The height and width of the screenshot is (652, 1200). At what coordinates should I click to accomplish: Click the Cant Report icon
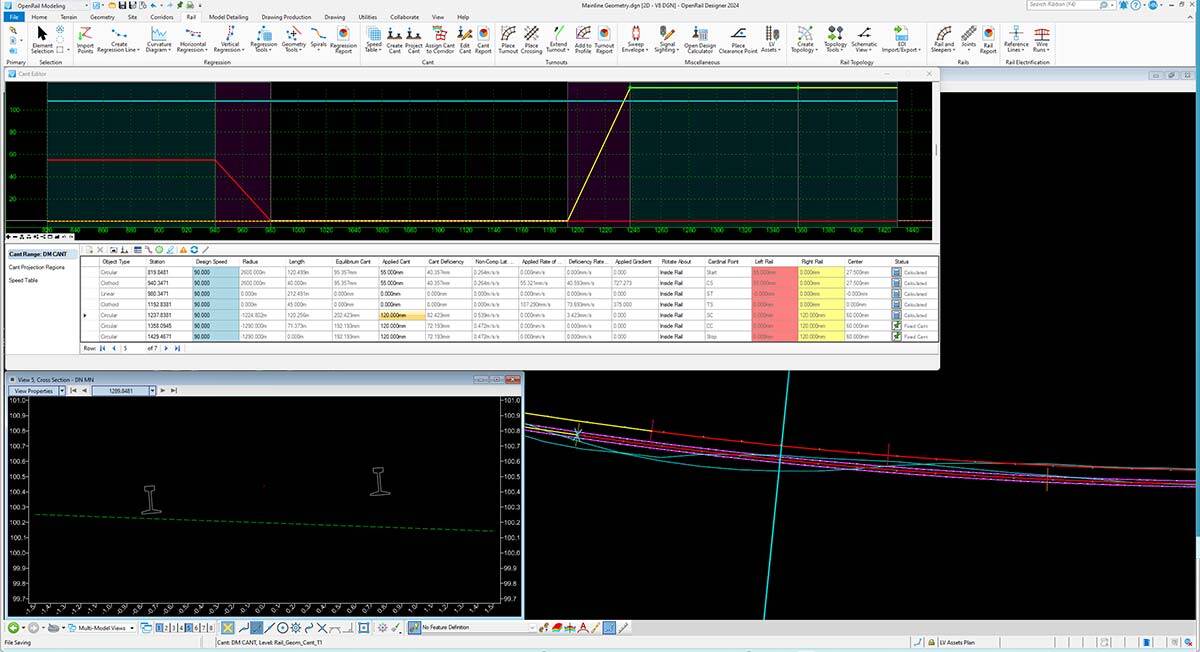[x=483, y=38]
